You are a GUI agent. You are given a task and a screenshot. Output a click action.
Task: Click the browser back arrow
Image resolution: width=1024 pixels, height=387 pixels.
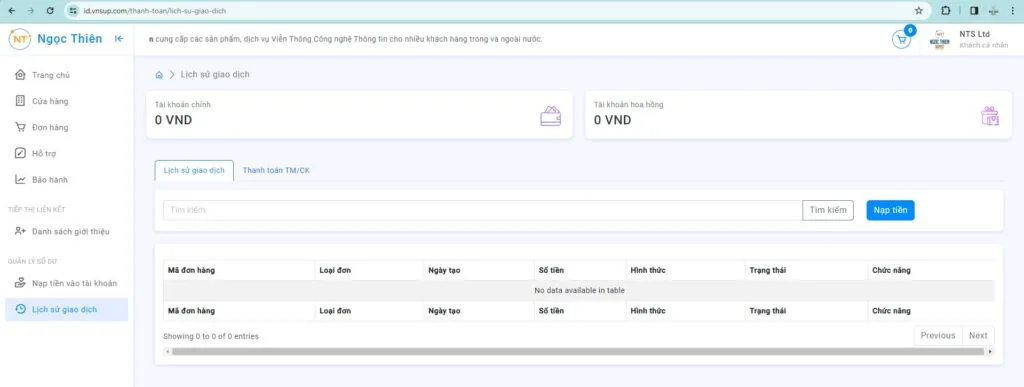(x=11, y=10)
